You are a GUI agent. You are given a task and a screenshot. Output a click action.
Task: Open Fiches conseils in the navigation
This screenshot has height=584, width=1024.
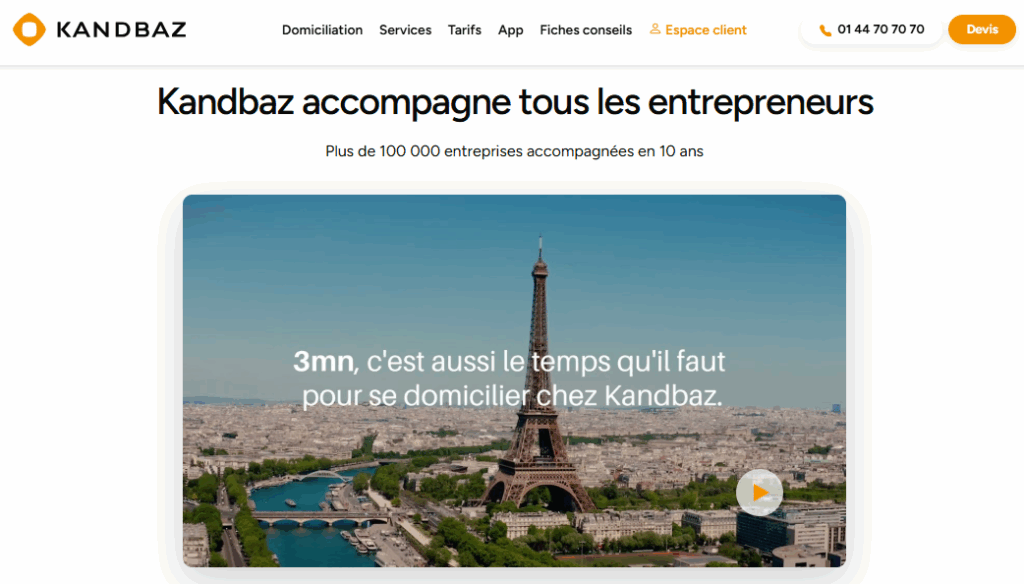[586, 30]
